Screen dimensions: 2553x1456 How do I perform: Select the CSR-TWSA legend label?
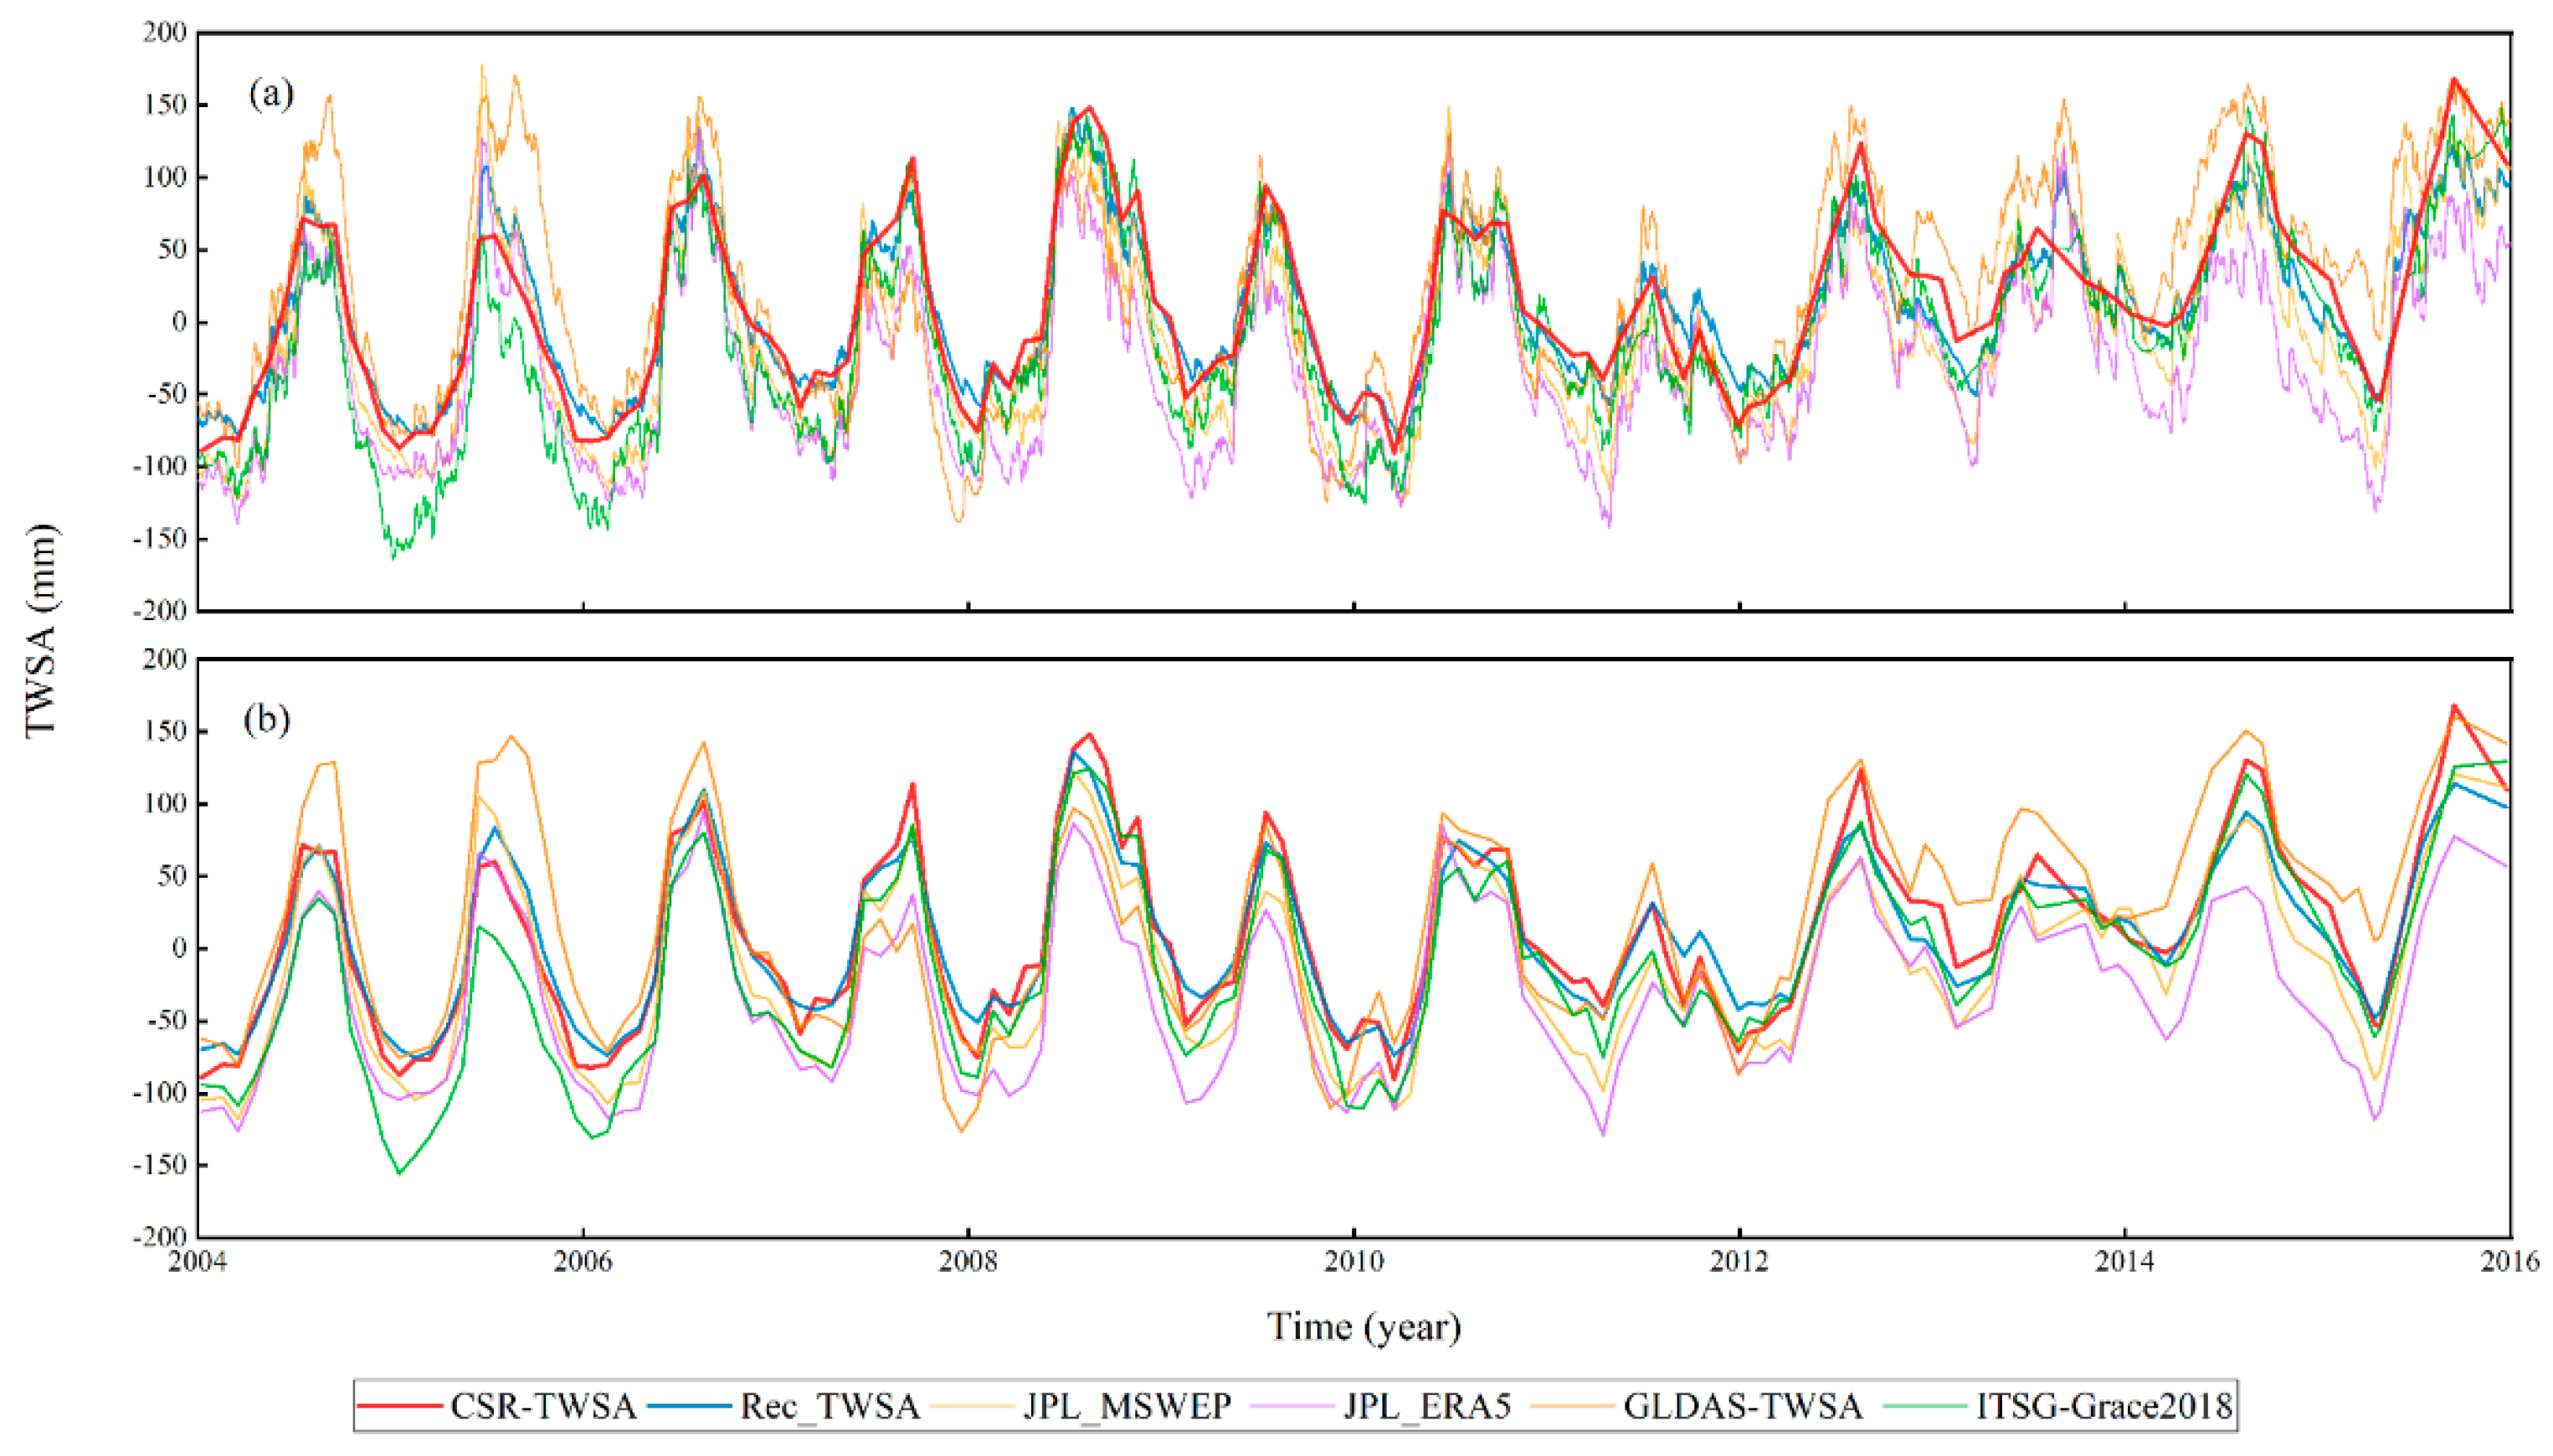pos(543,1406)
